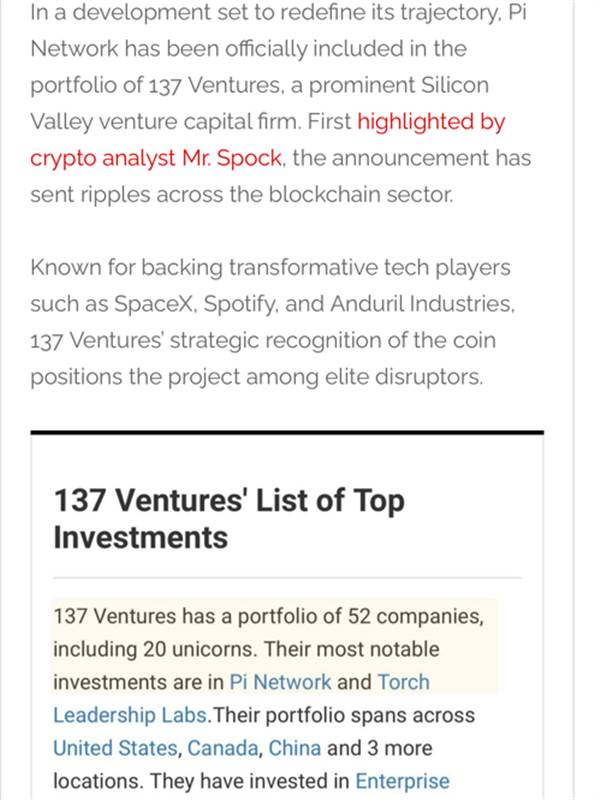Click the '137 Ventures' List of Top Investments' heading
The image size is (600, 800).
coord(229,519)
